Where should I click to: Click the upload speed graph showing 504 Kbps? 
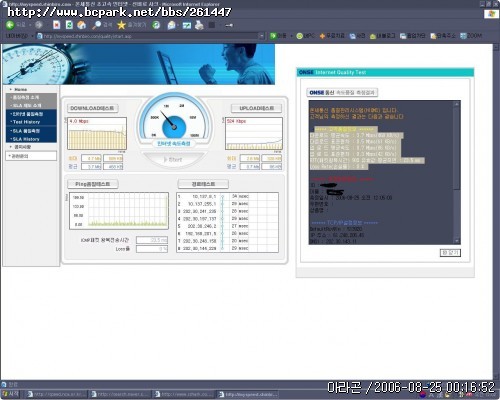254,133
